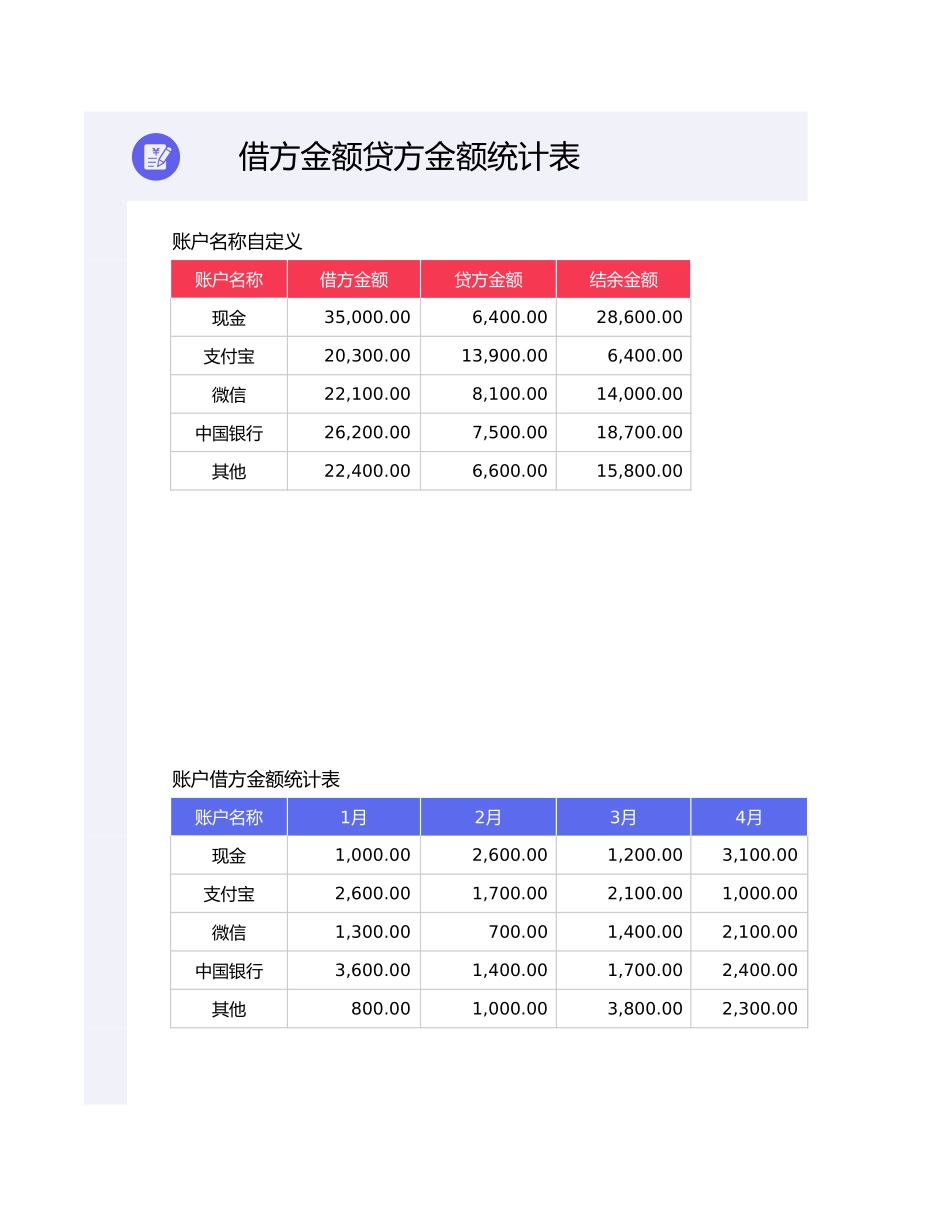
Task: Click the blue 3月 column header
Action: [622, 816]
